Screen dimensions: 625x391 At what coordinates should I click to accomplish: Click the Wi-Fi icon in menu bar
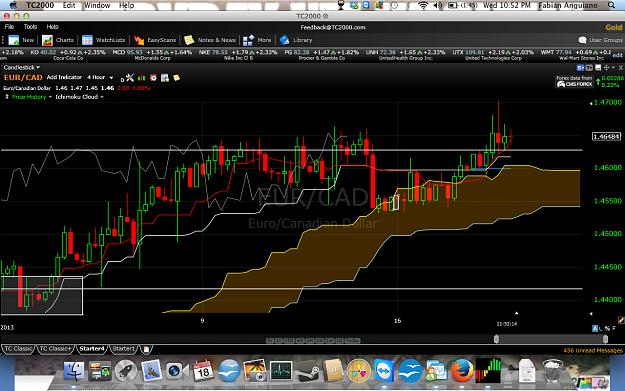[x=423, y=5]
